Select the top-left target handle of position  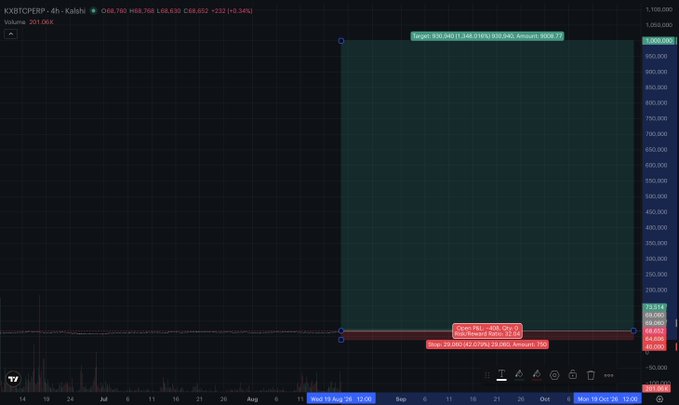341,41
